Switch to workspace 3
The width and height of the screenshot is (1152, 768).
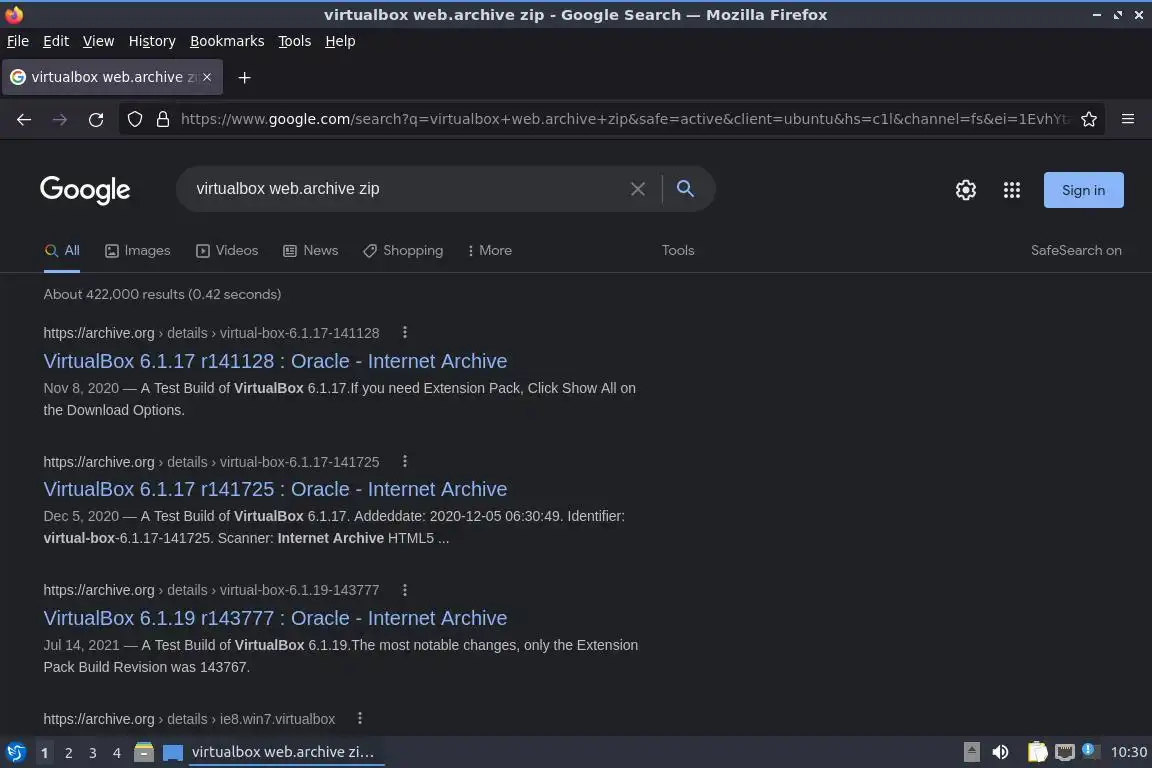pyautogui.click(x=93, y=753)
